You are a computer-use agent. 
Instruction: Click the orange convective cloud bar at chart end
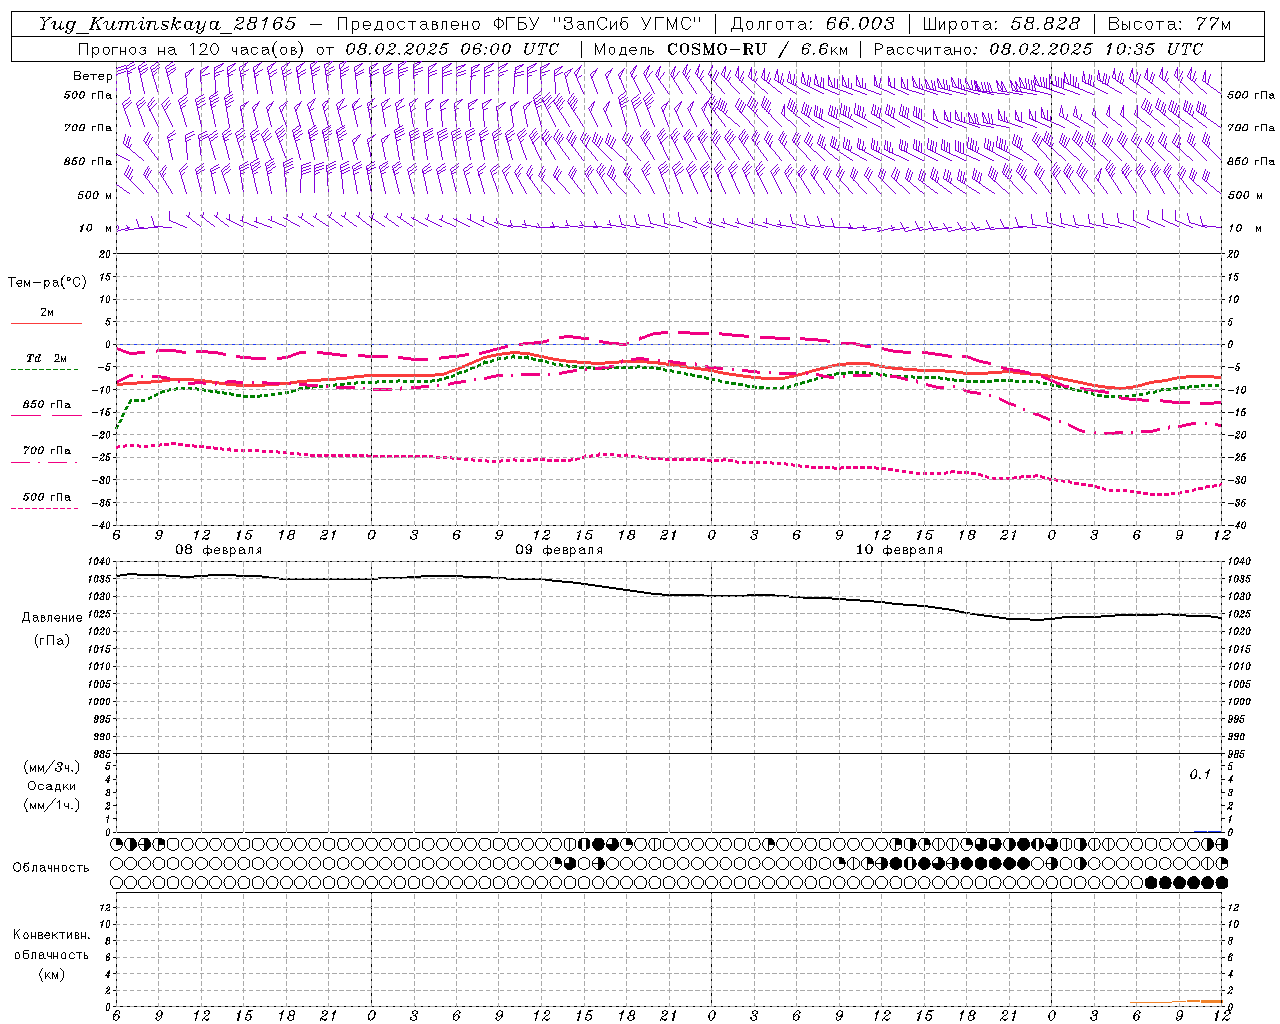pos(1177,1002)
